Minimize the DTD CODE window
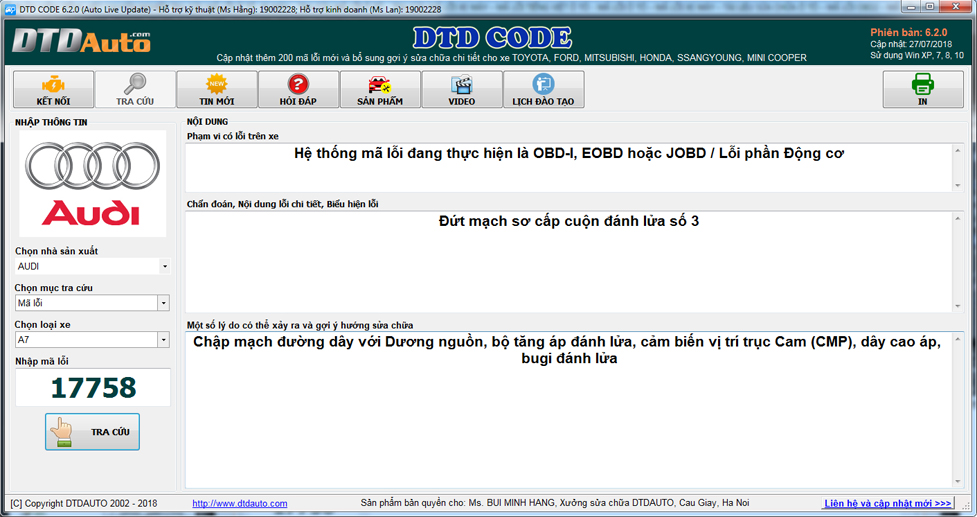This screenshot has height=517, width=977. (913, 6)
